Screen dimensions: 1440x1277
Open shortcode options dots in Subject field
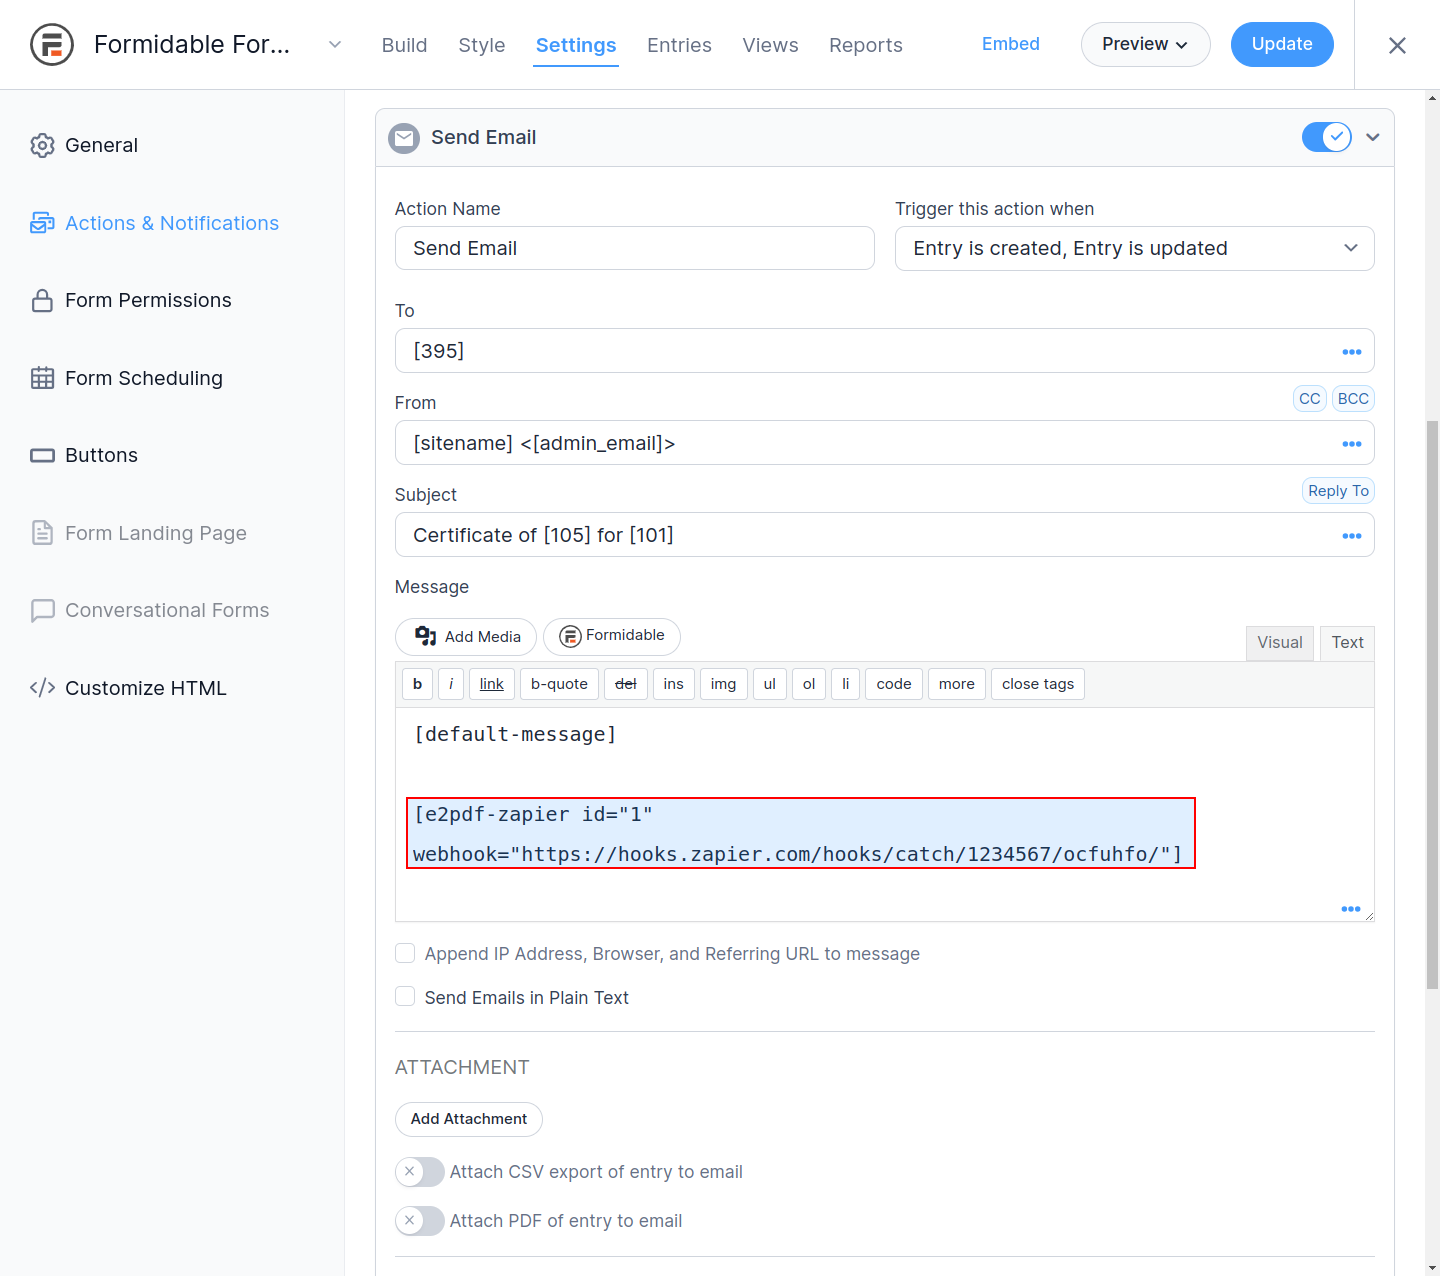pos(1351,536)
